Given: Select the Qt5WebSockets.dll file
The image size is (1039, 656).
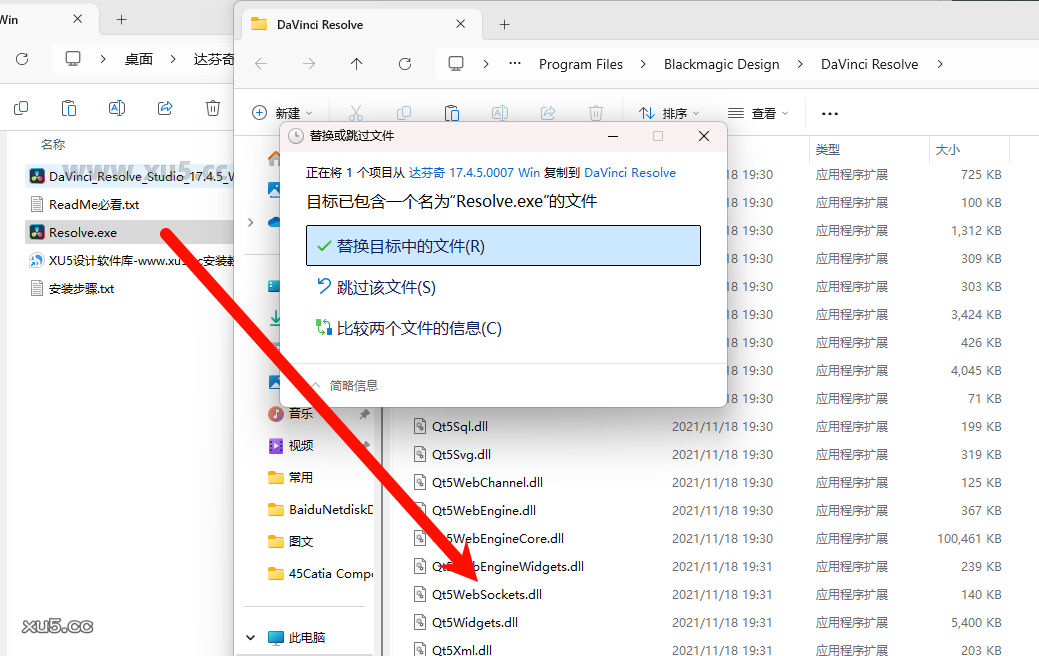Looking at the screenshot, I should (489, 593).
